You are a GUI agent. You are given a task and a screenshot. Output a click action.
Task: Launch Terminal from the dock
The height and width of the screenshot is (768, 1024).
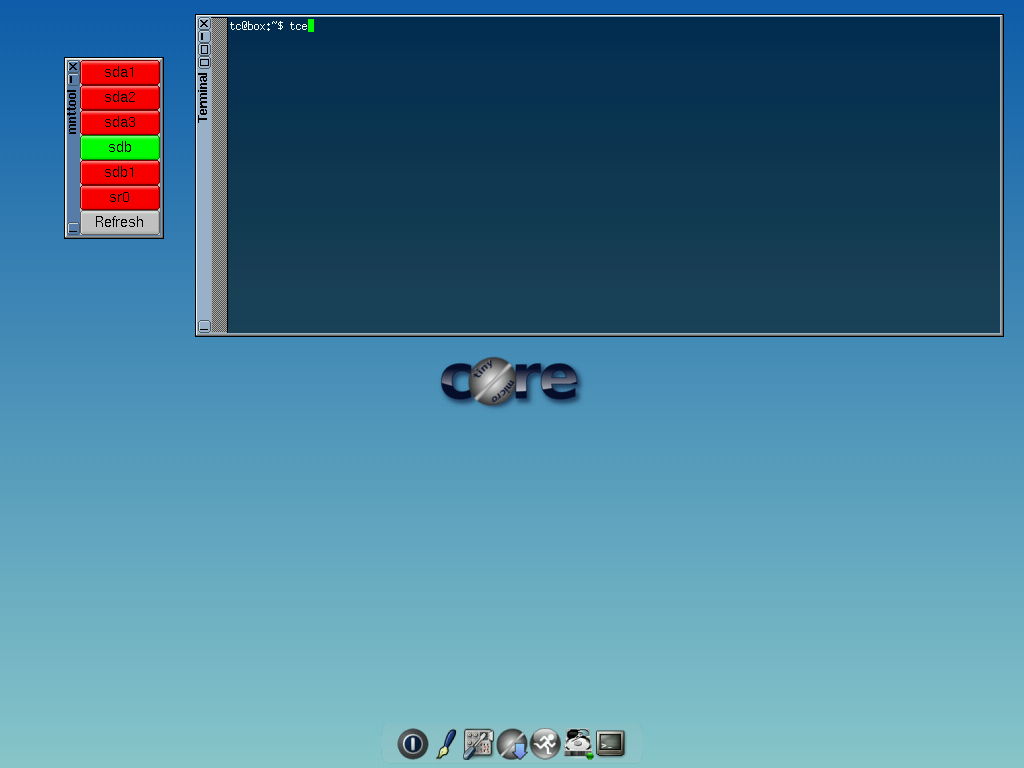(x=610, y=743)
